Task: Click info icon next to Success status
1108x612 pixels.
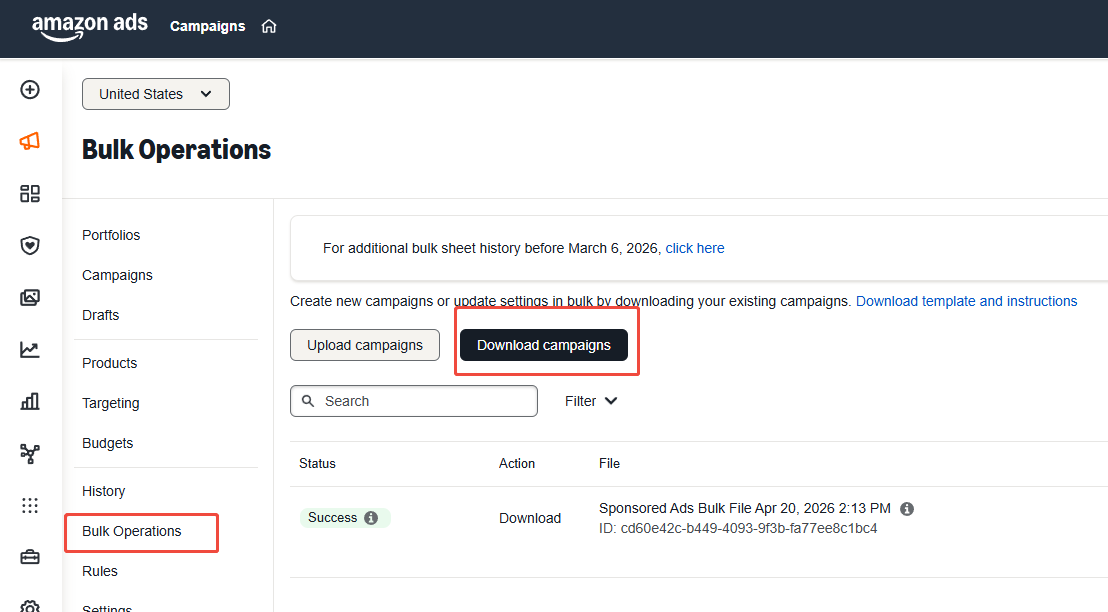Action: tap(371, 518)
